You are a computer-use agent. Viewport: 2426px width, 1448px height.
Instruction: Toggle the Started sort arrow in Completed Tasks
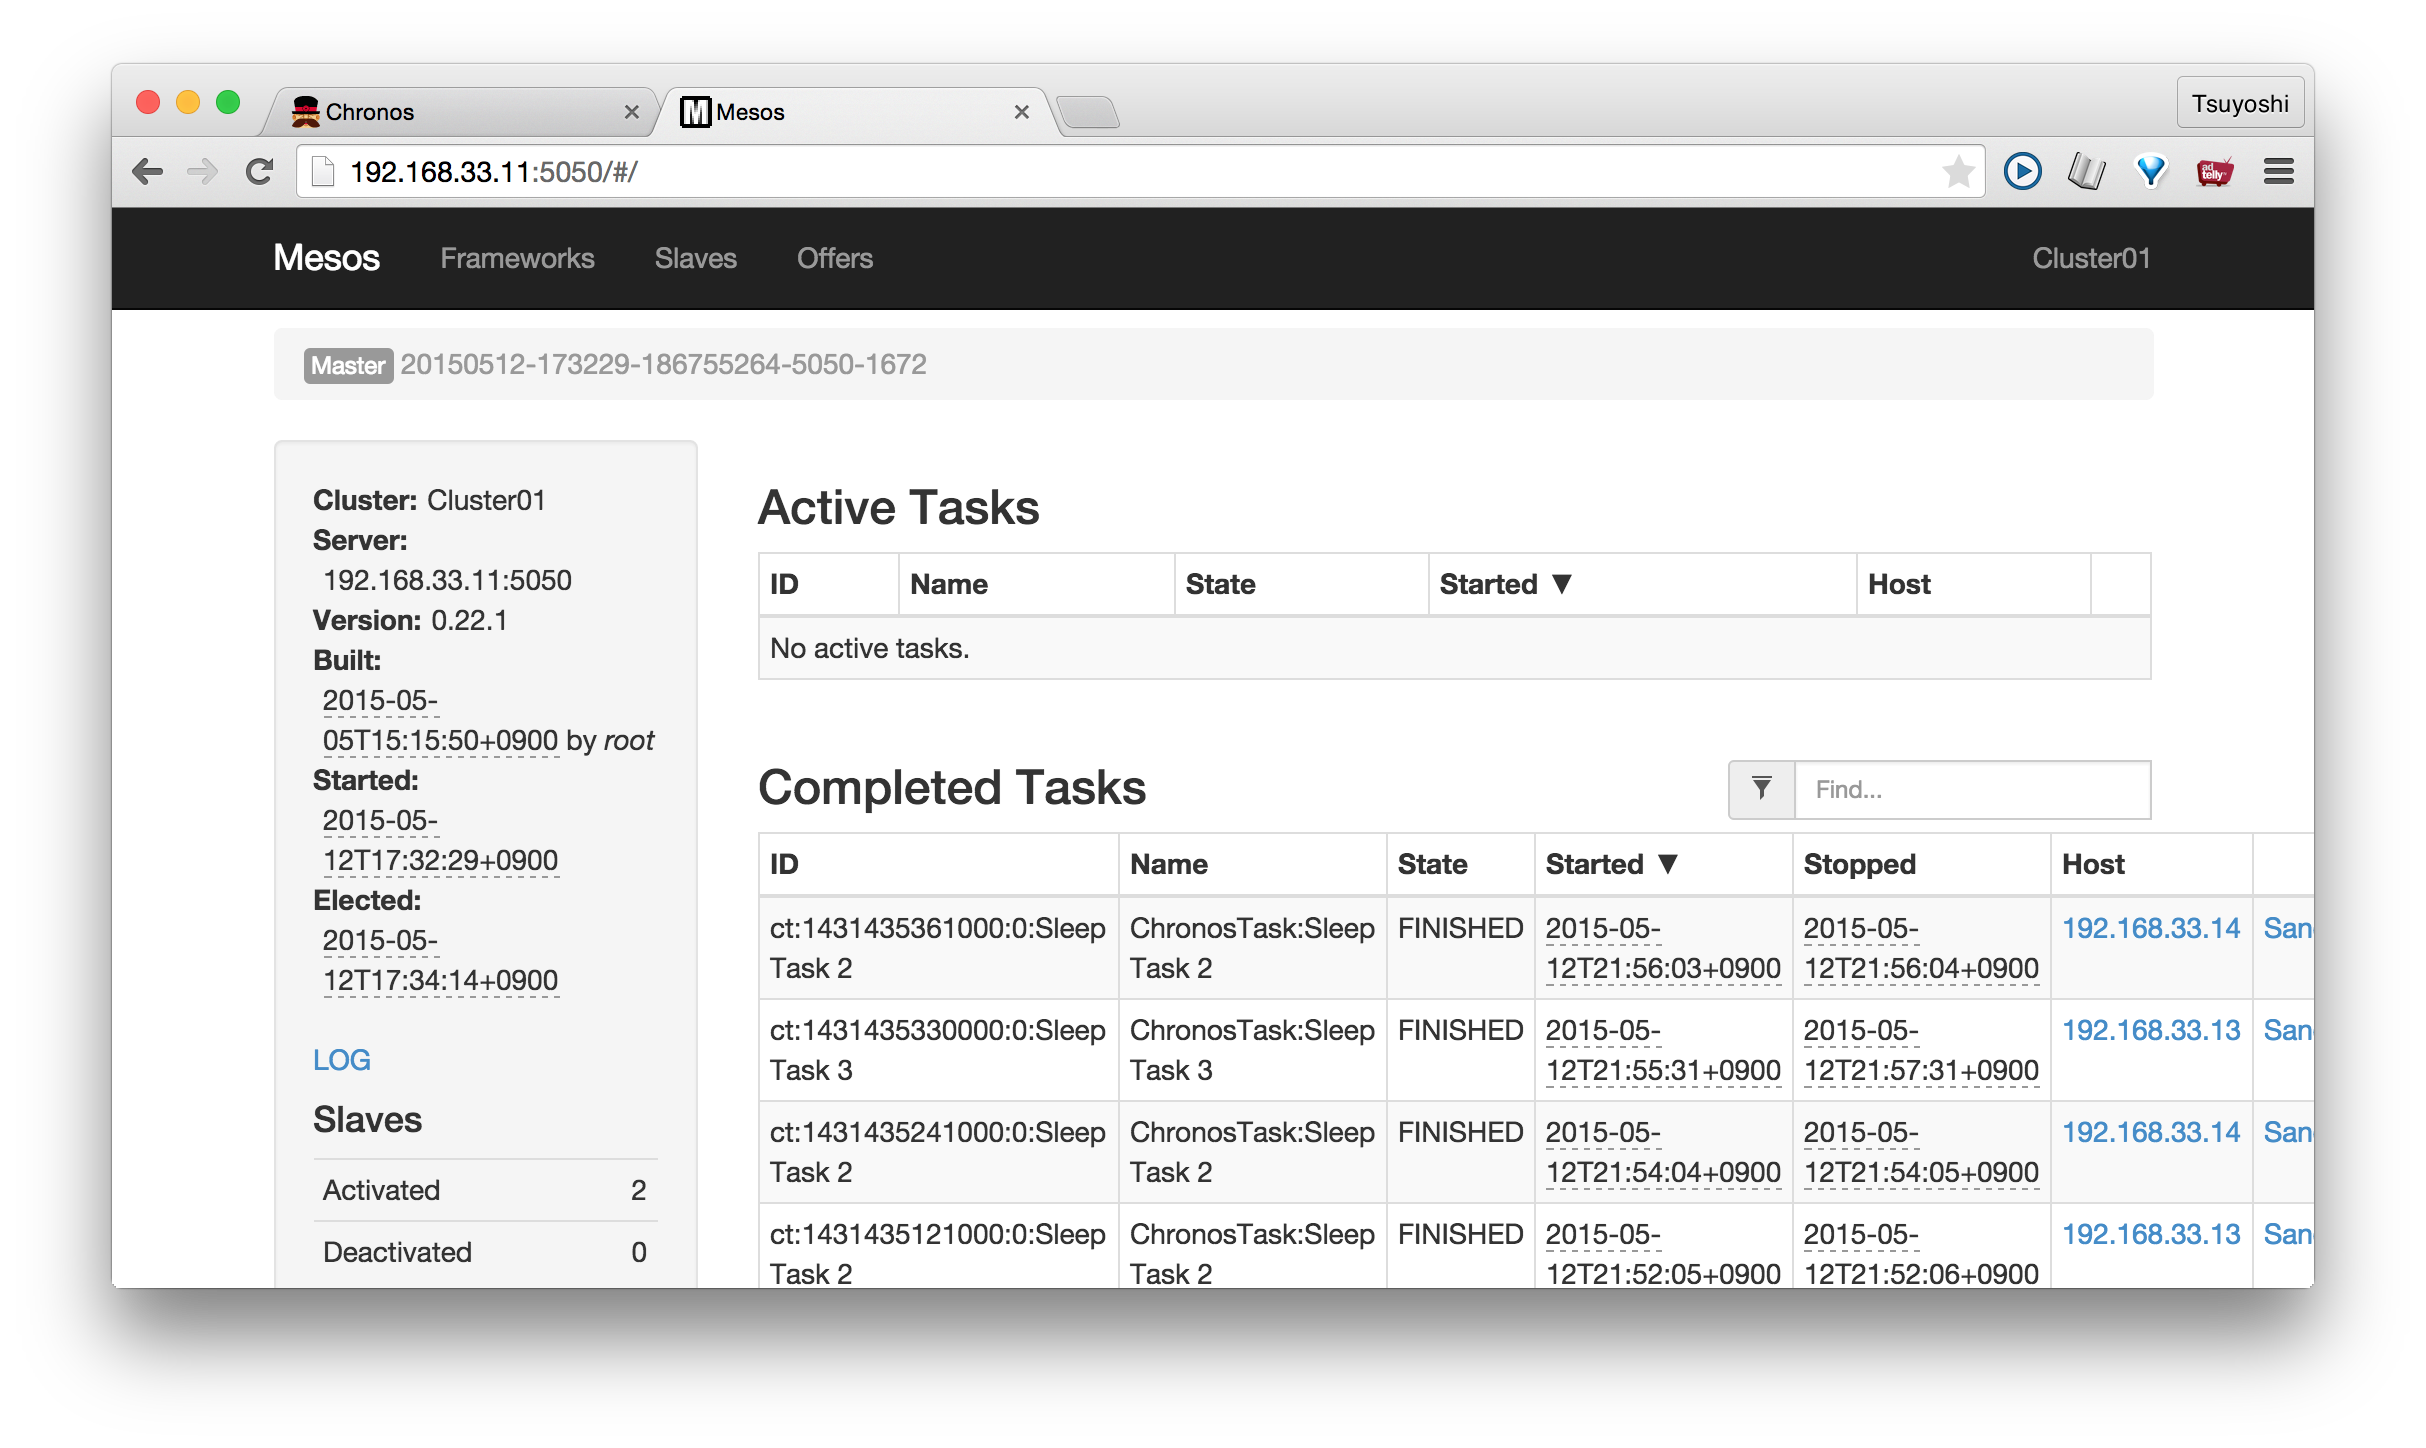(1668, 863)
